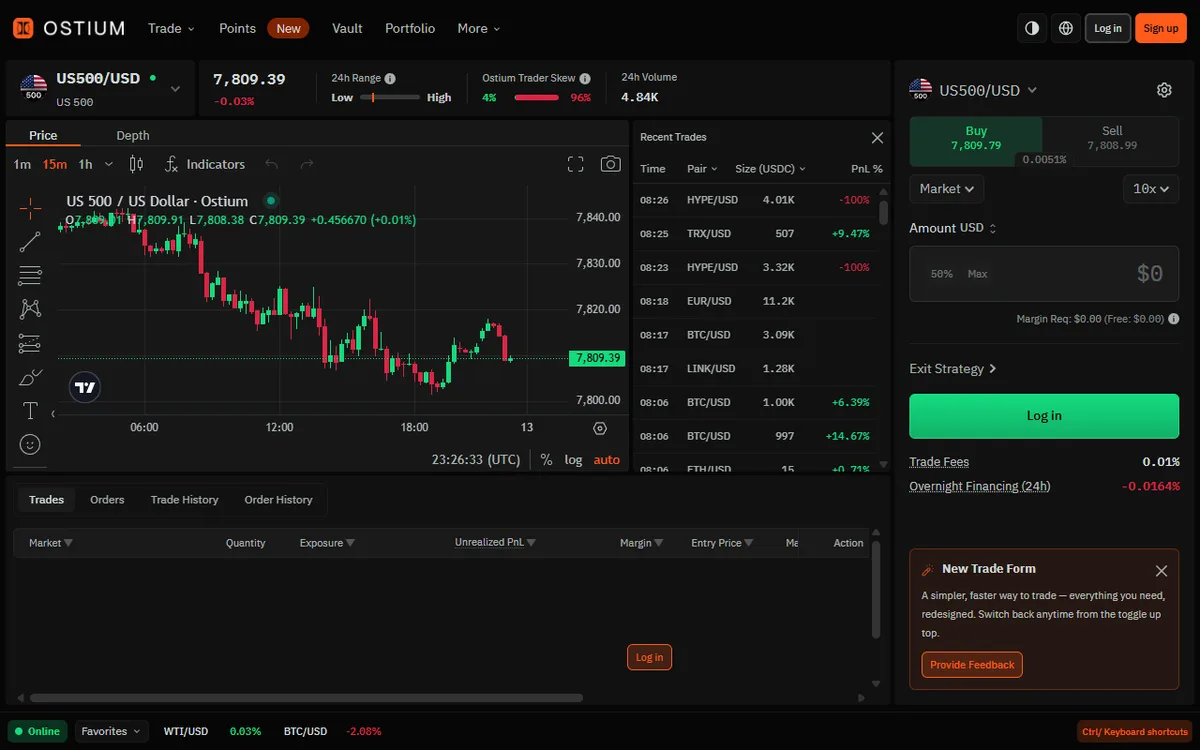This screenshot has width=1200, height=750.
Task: Select the crosshair cursor tool
Action: [30, 208]
